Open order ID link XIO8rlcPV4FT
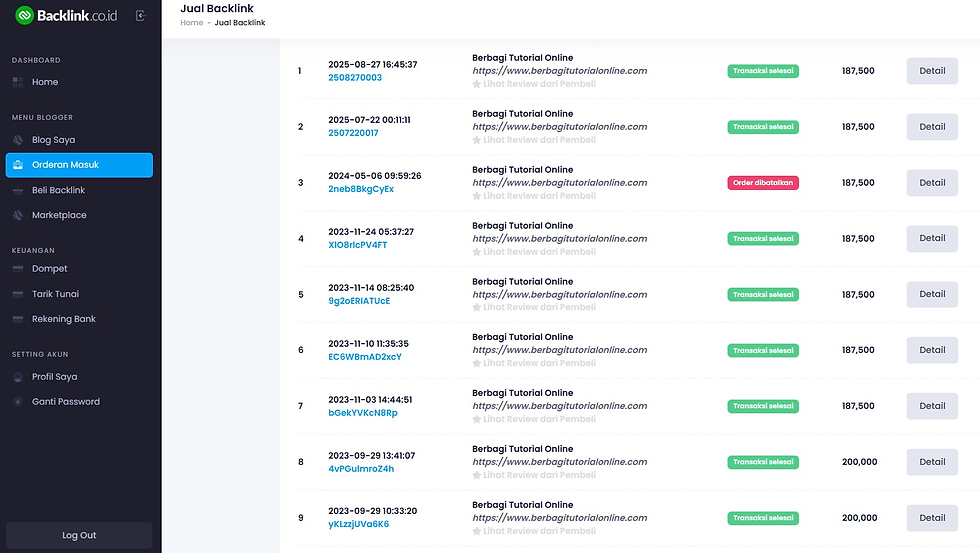The height and width of the screenshot is (553, 980). click(x=358, y=245)
